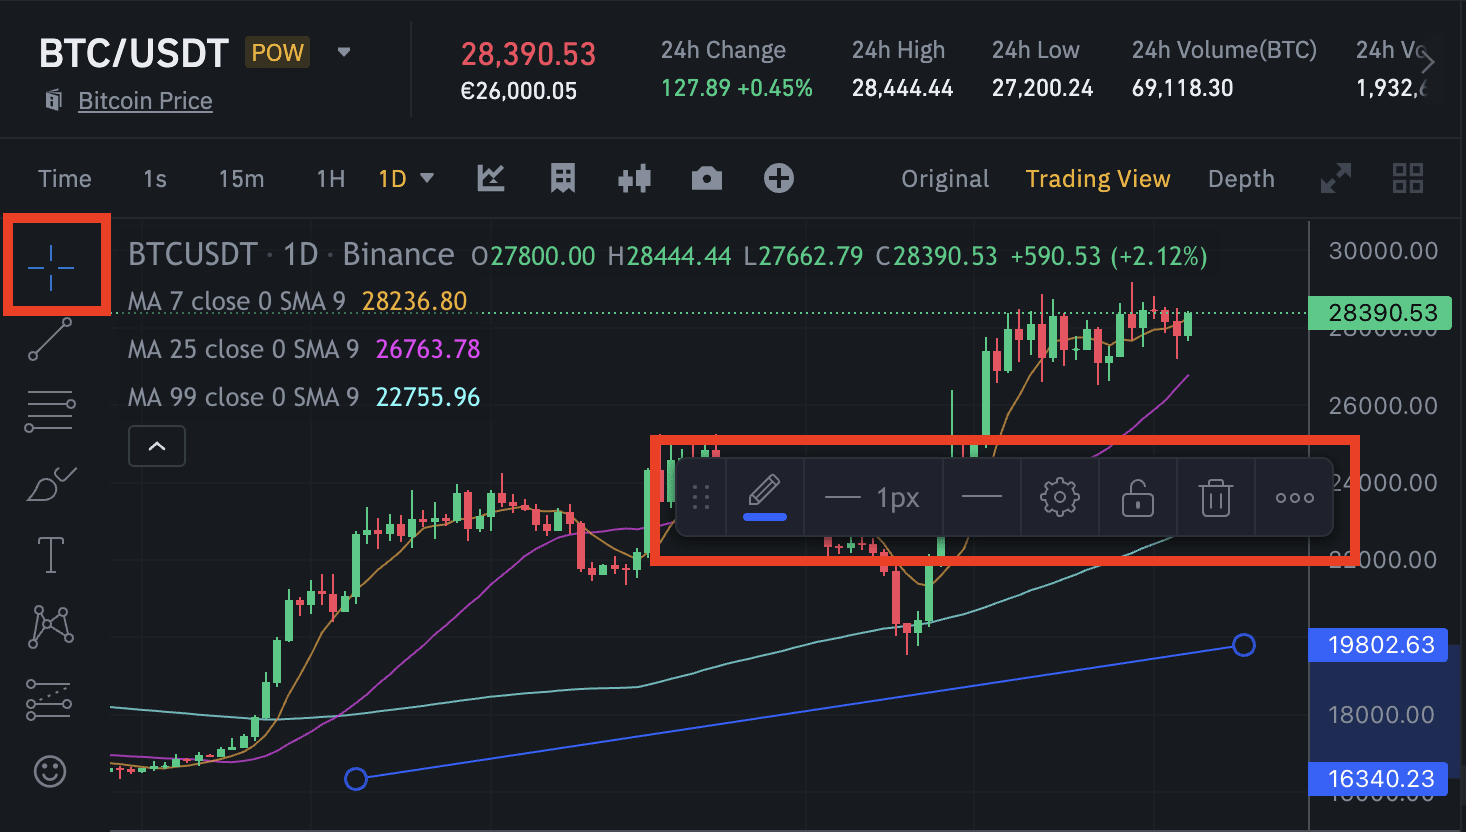Click the plus circle compare icon
The image size is (1466, 832).
779,179
